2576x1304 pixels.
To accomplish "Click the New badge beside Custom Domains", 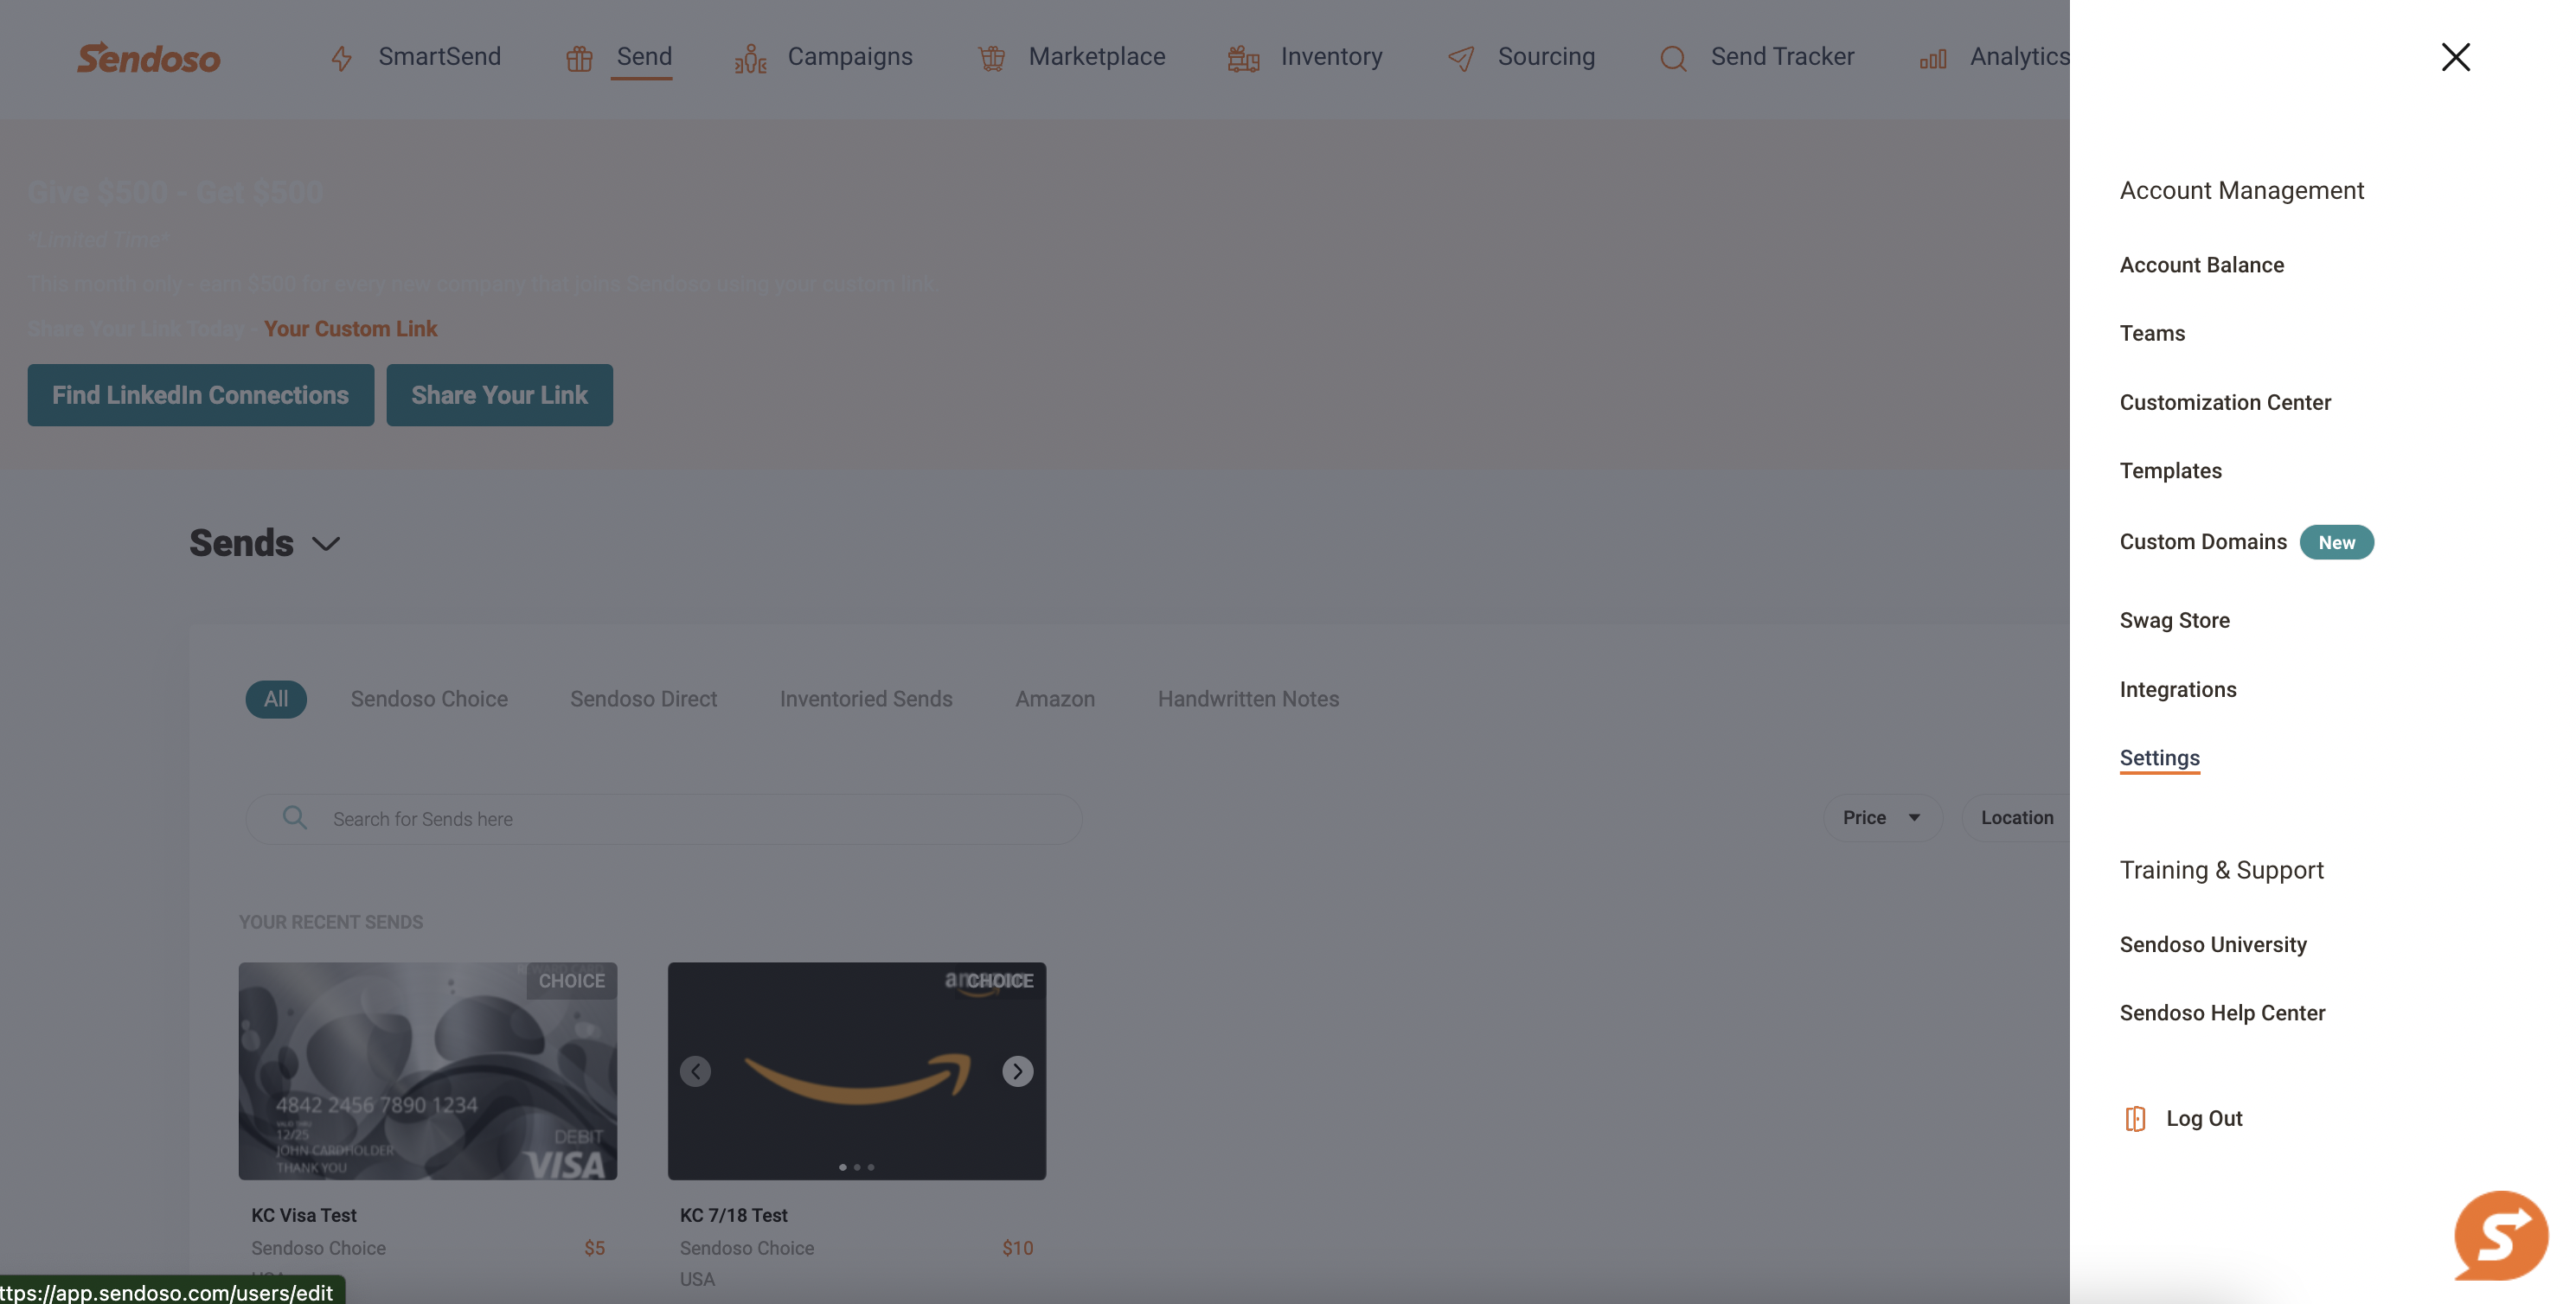I will point(2336,542).
